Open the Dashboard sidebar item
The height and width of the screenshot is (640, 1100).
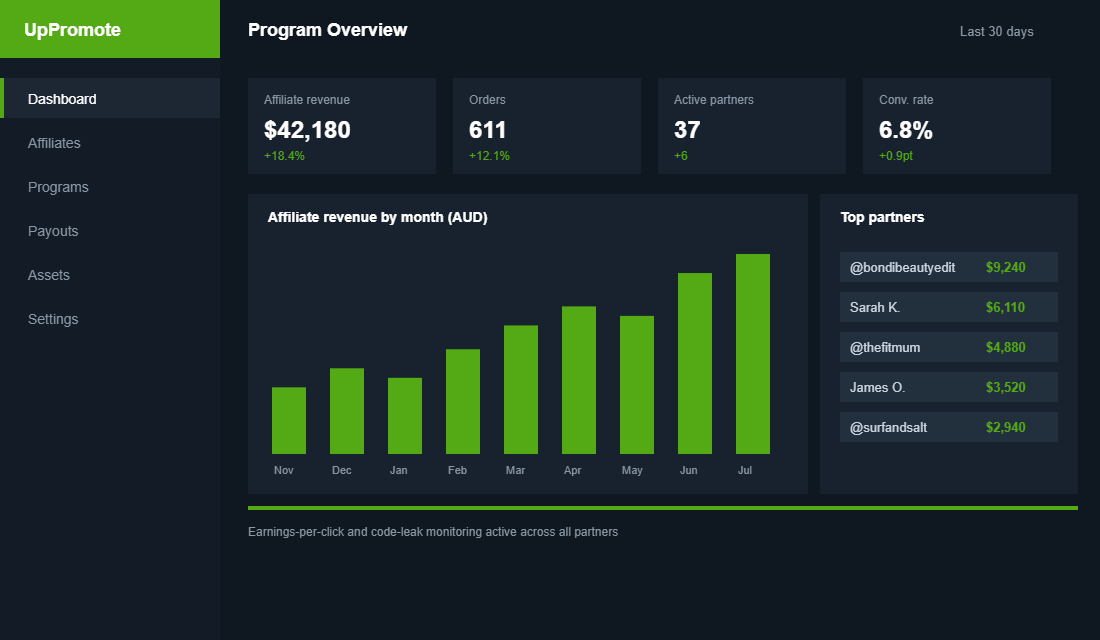[x=110, y=98]
